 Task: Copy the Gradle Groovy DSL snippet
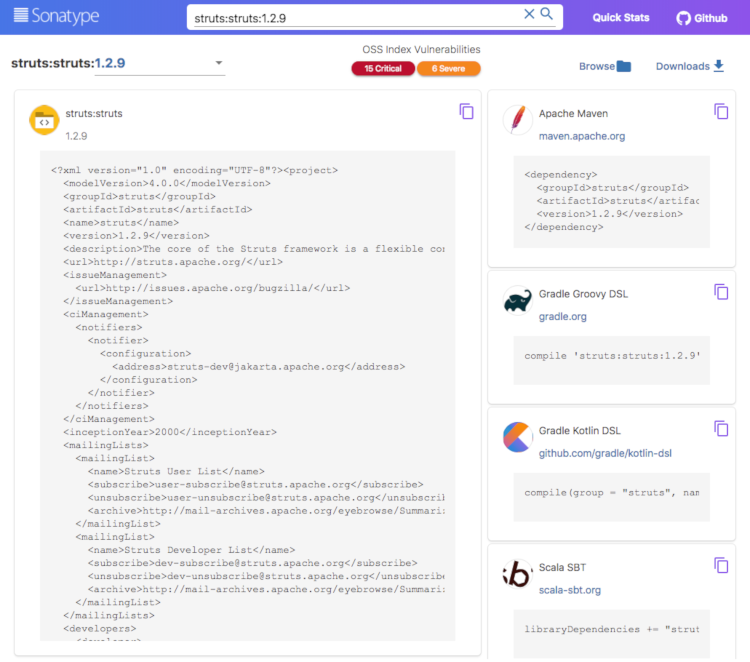[x=721, y=292]
